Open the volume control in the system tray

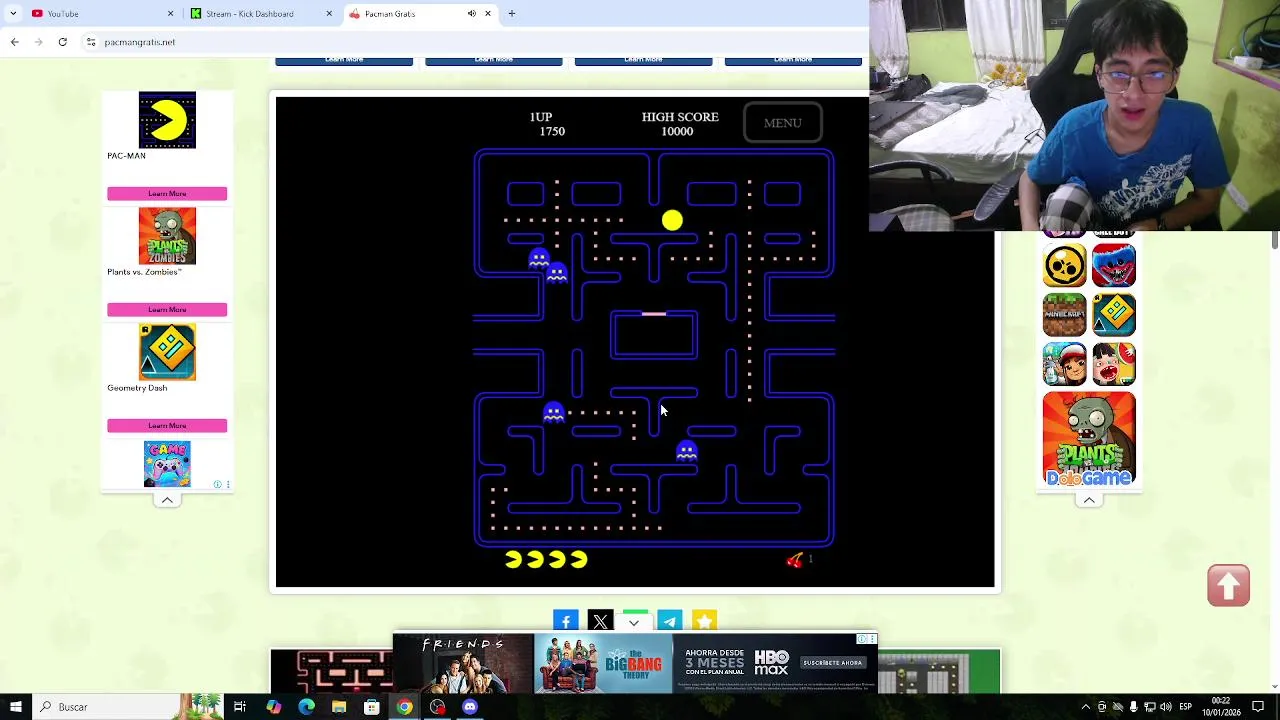(1166, 707)
